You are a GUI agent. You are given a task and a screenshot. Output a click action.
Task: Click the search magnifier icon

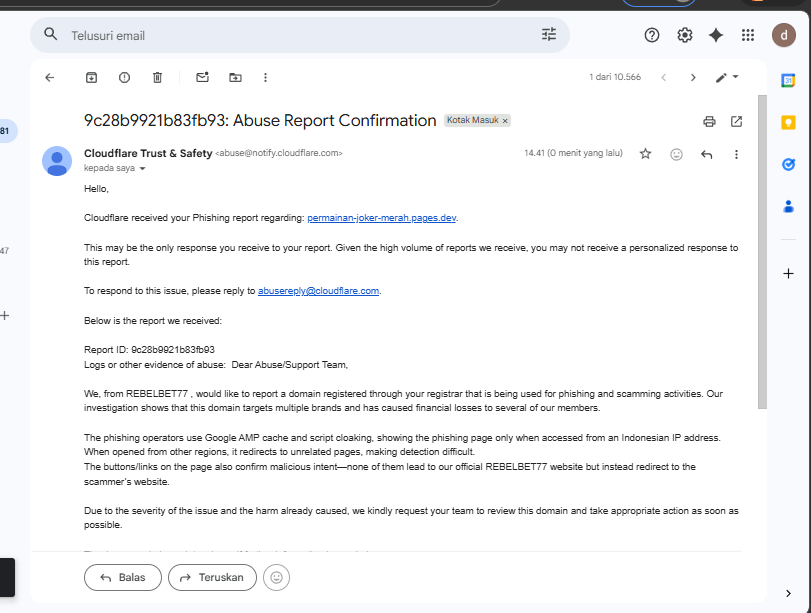coord(50,35)
